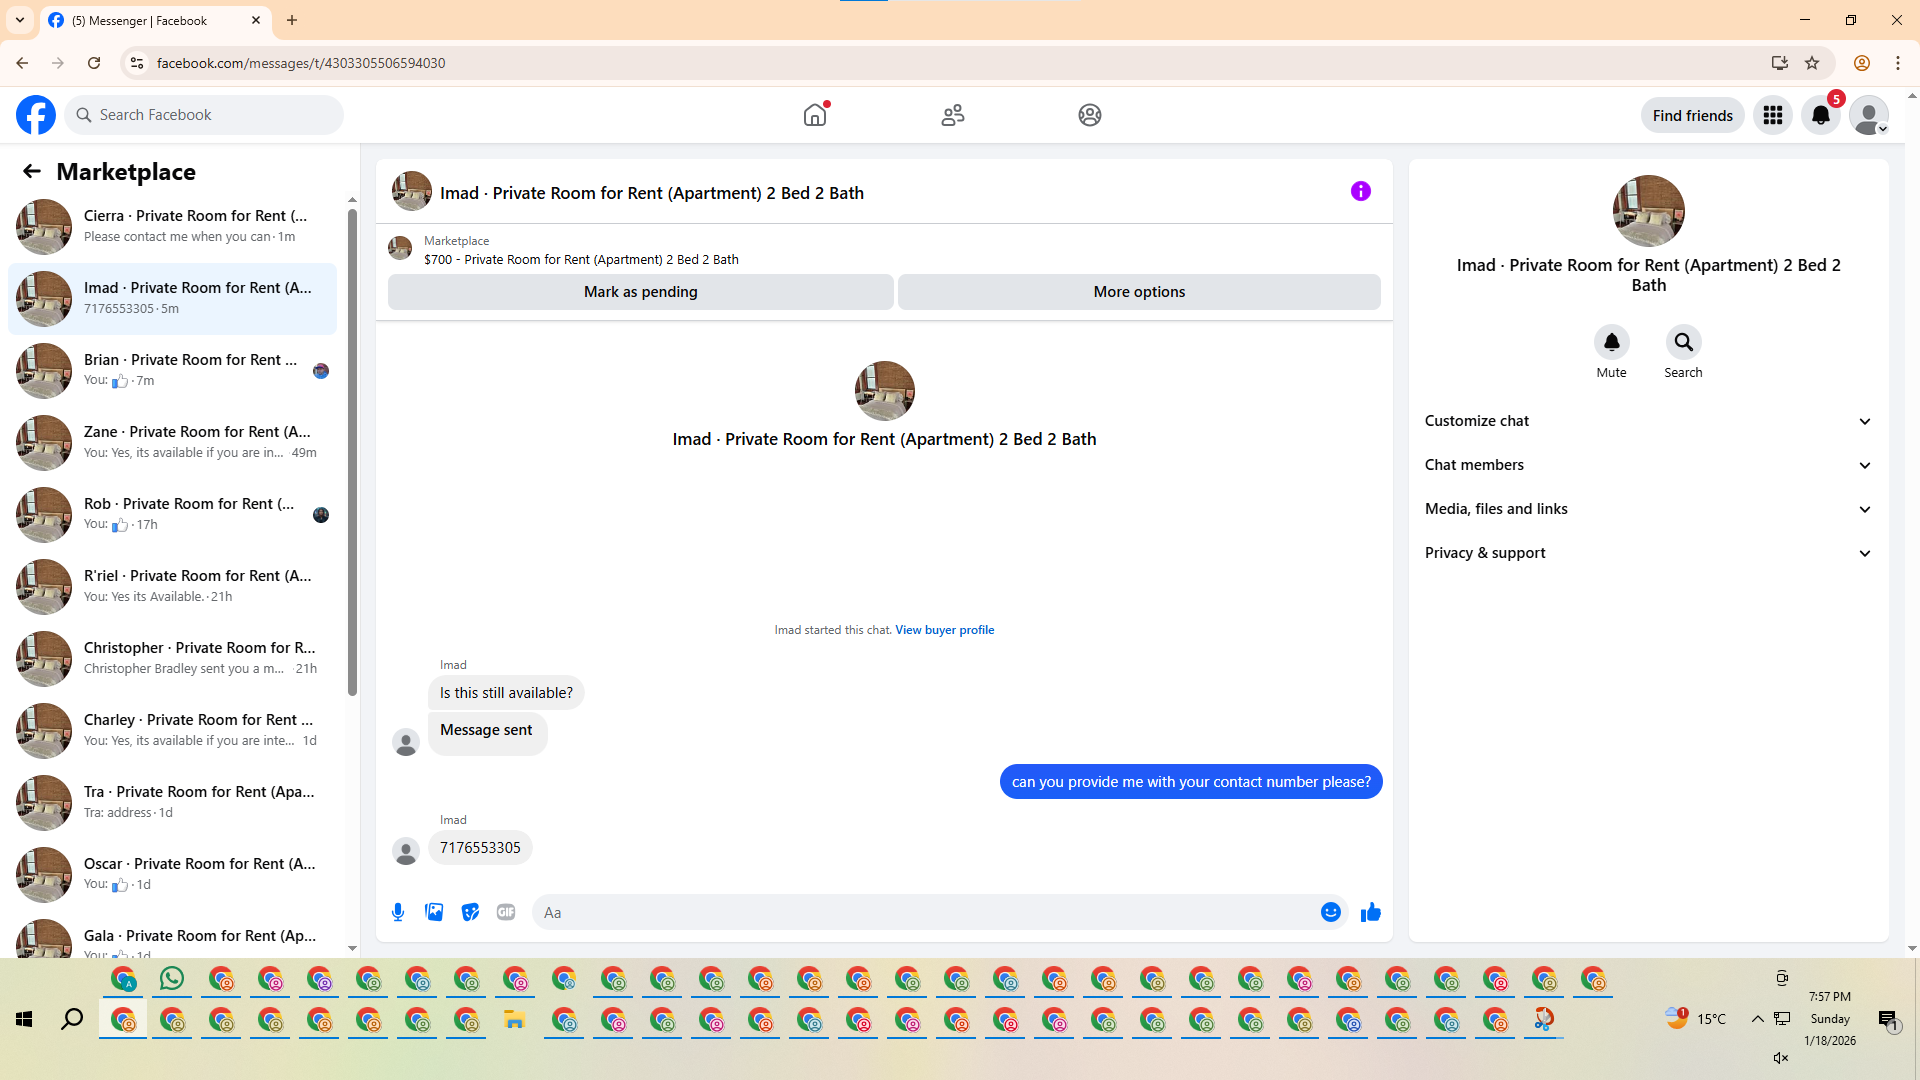Viewport: 1920px width, 1080px height.
Task: Go to the Facebook Home tab
Action: point(815,115)
